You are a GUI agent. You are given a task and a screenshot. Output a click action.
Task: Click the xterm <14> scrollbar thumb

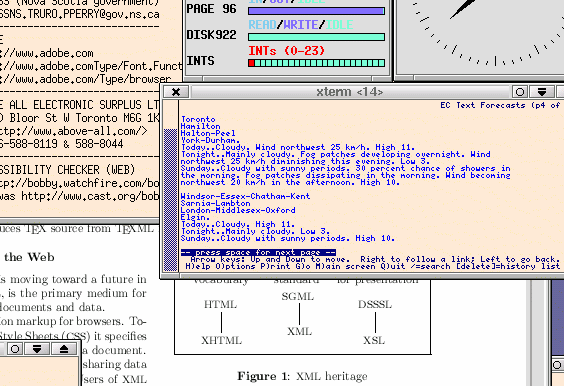[x=170, y=200]
